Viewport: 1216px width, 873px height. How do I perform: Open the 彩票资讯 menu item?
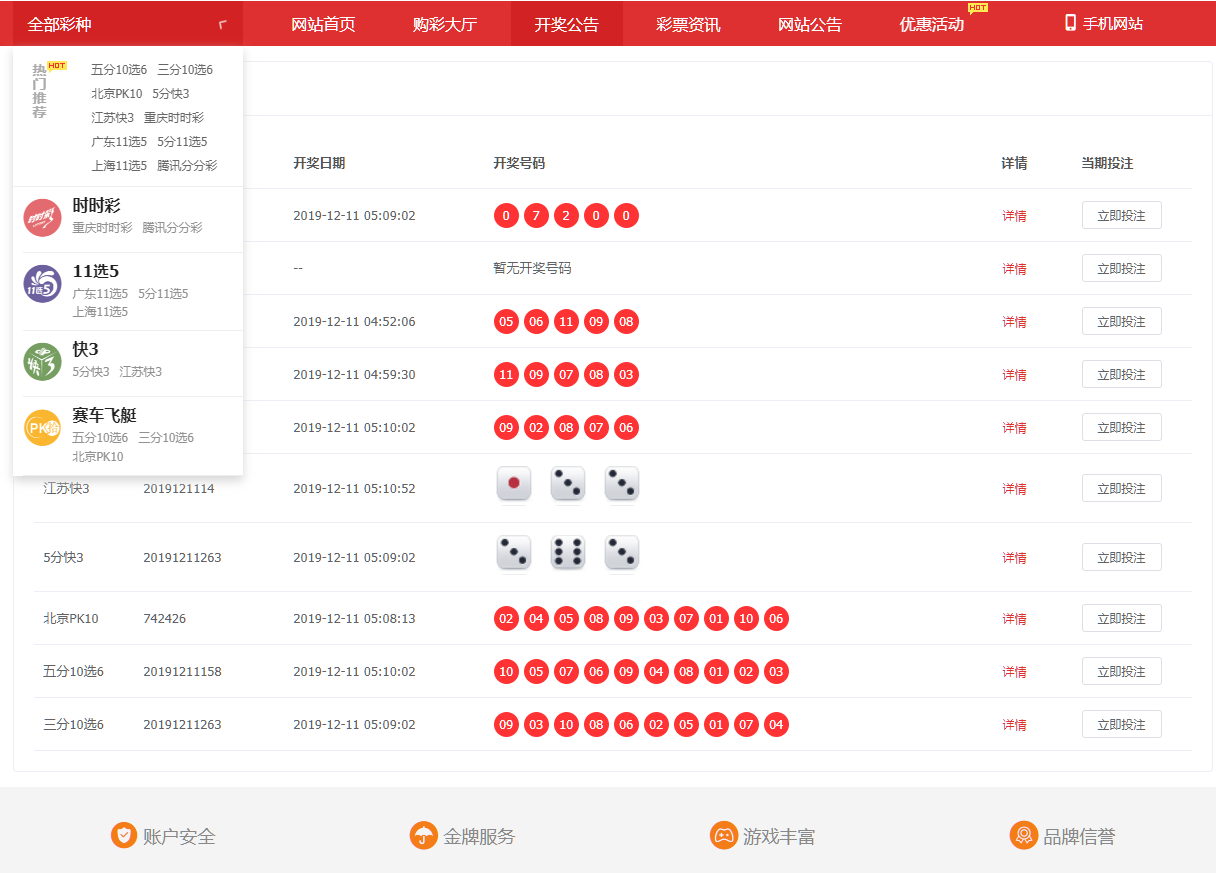691,24
